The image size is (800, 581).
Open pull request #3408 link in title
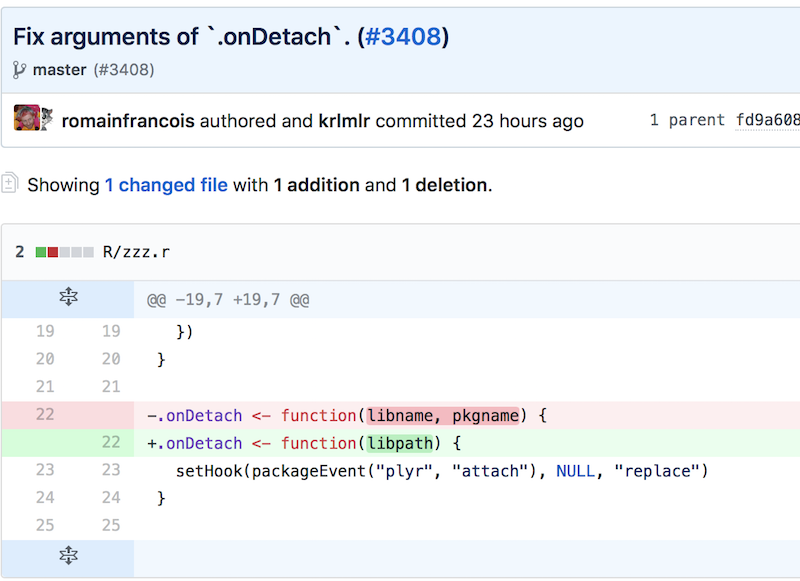coord(403,37)
